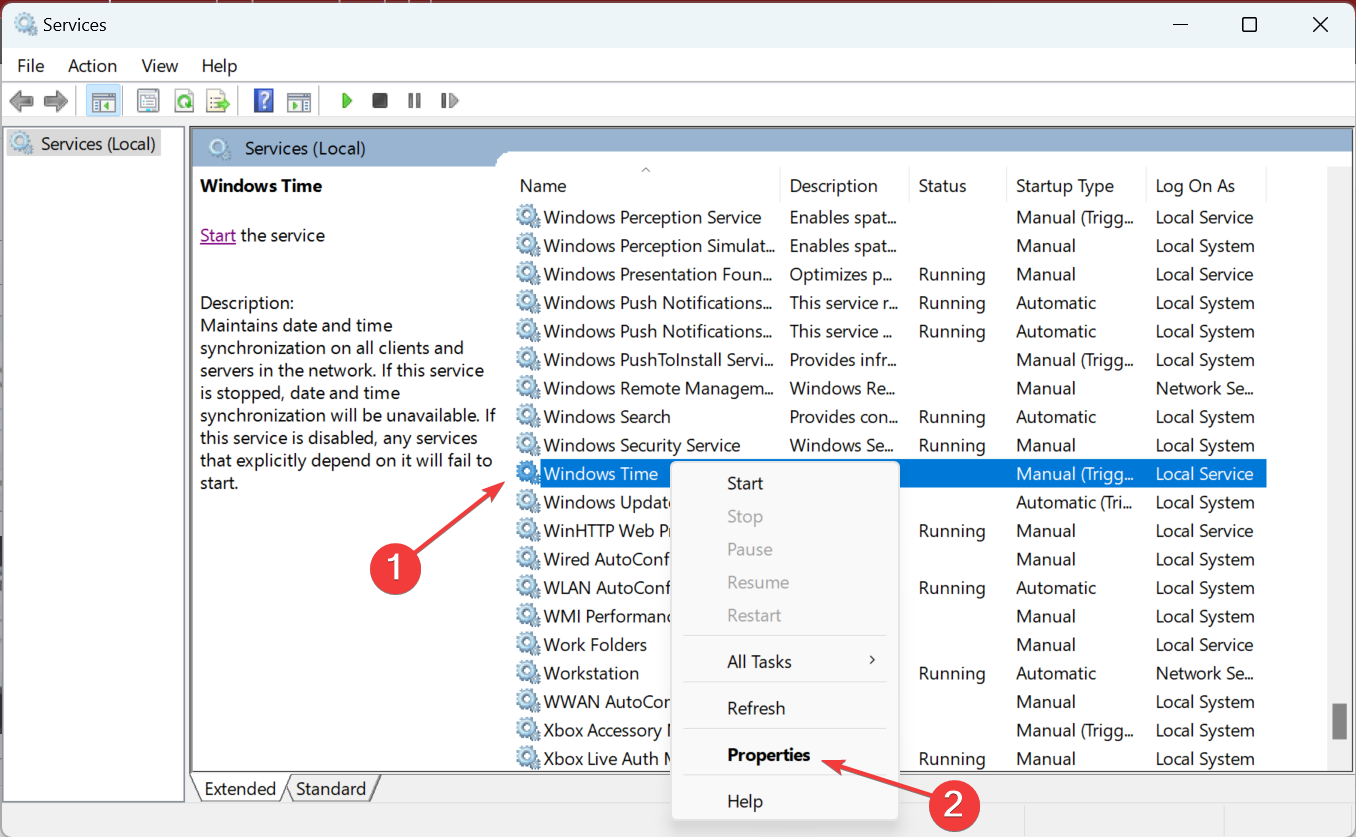Select Services (Local) tree node
The width and height of the screenshot is (1356, 837).
(x=84, y=144)
